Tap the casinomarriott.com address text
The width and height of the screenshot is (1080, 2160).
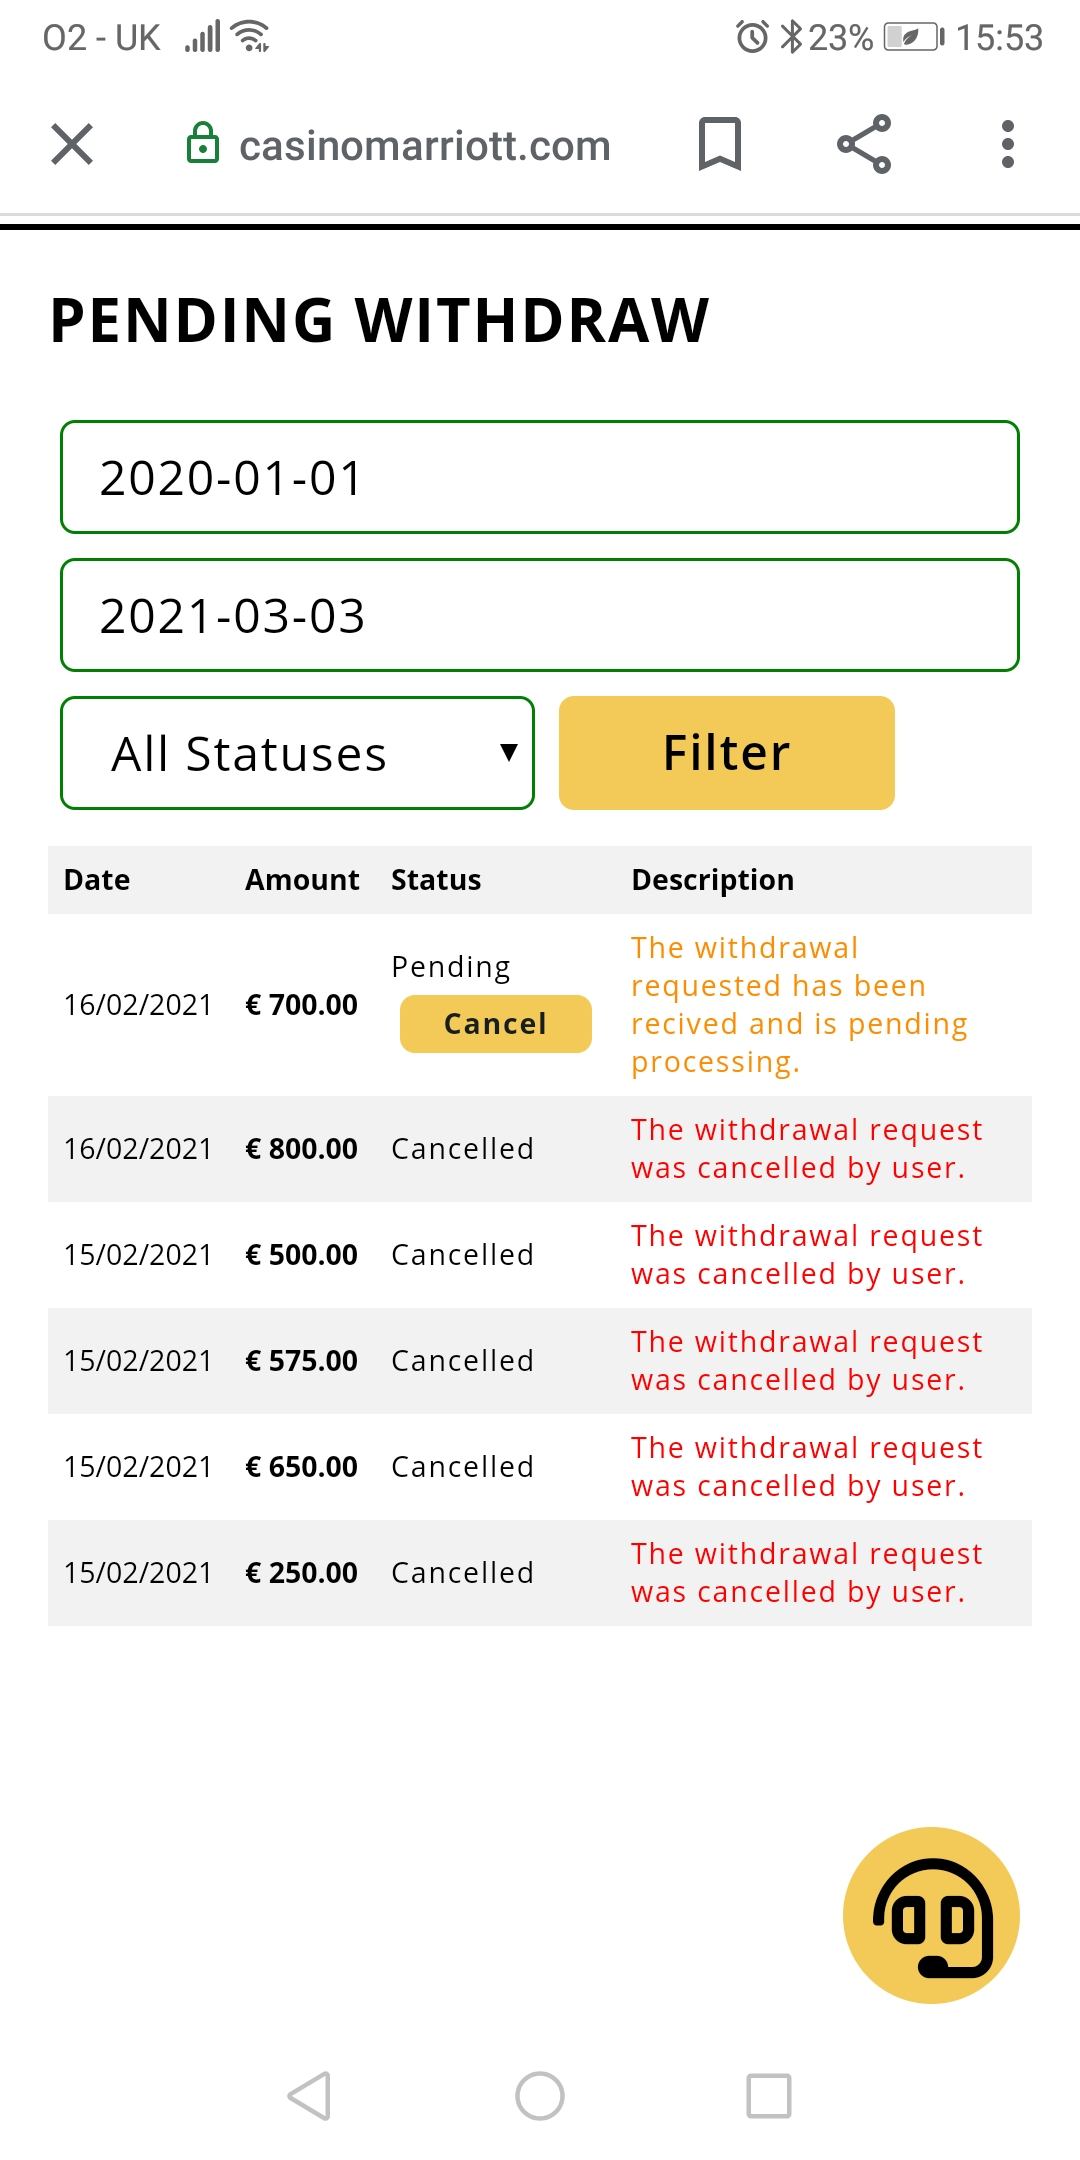(x=425, y=146)
